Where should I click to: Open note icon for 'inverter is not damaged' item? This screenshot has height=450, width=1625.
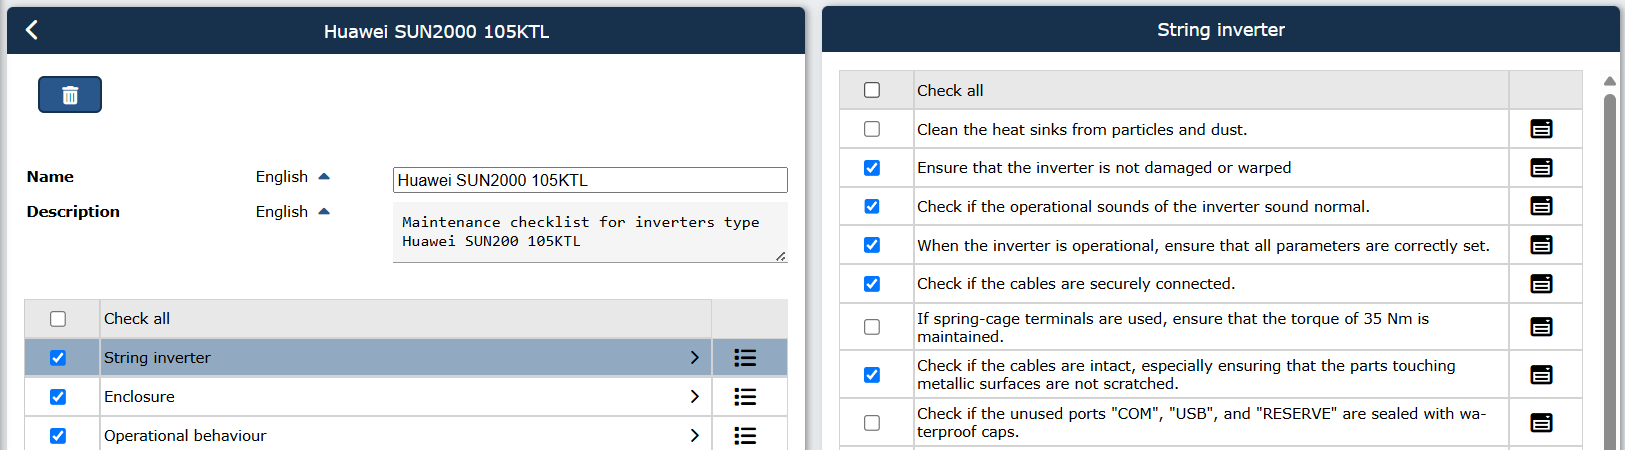[1542, 168]
